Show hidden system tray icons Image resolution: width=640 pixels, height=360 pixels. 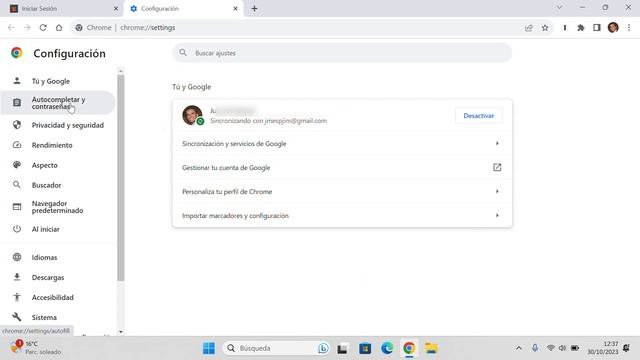[519, 348]
